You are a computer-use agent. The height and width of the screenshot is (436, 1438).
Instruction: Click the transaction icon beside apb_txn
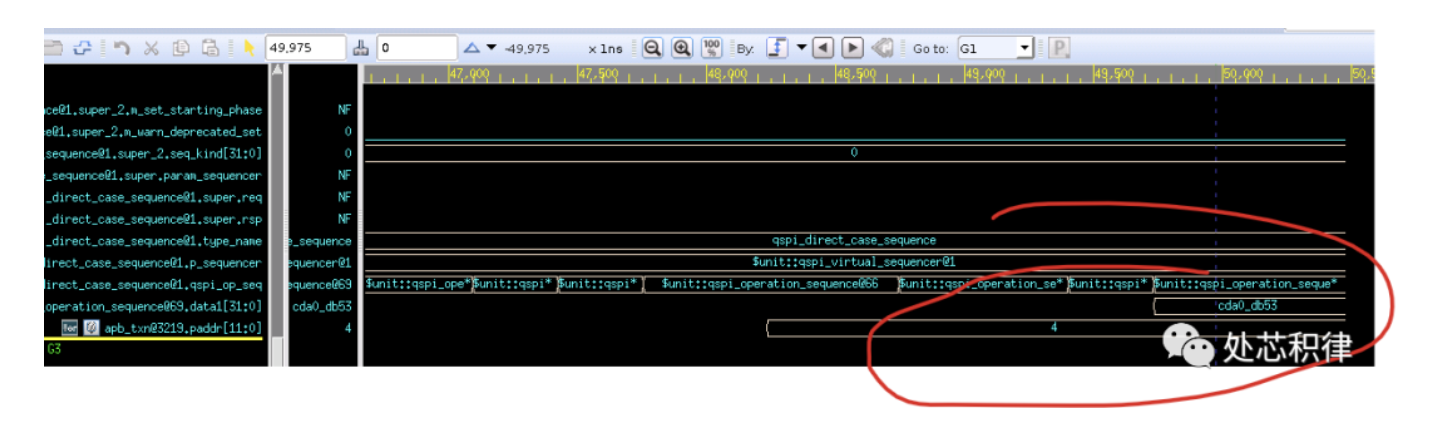coord(91,328)
